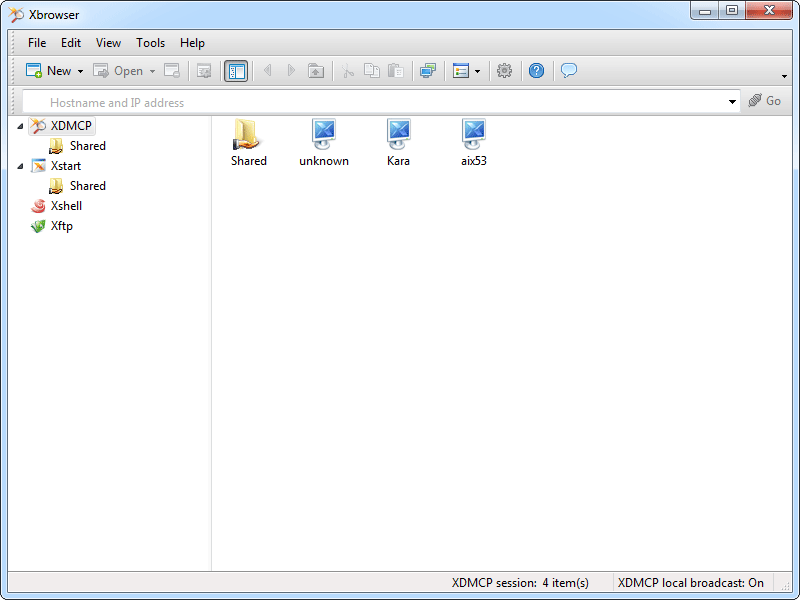The width and height of the screenshot is (800, 600).
Task: Click the copy icon in the toolbar
Action: tap(371, 70)
